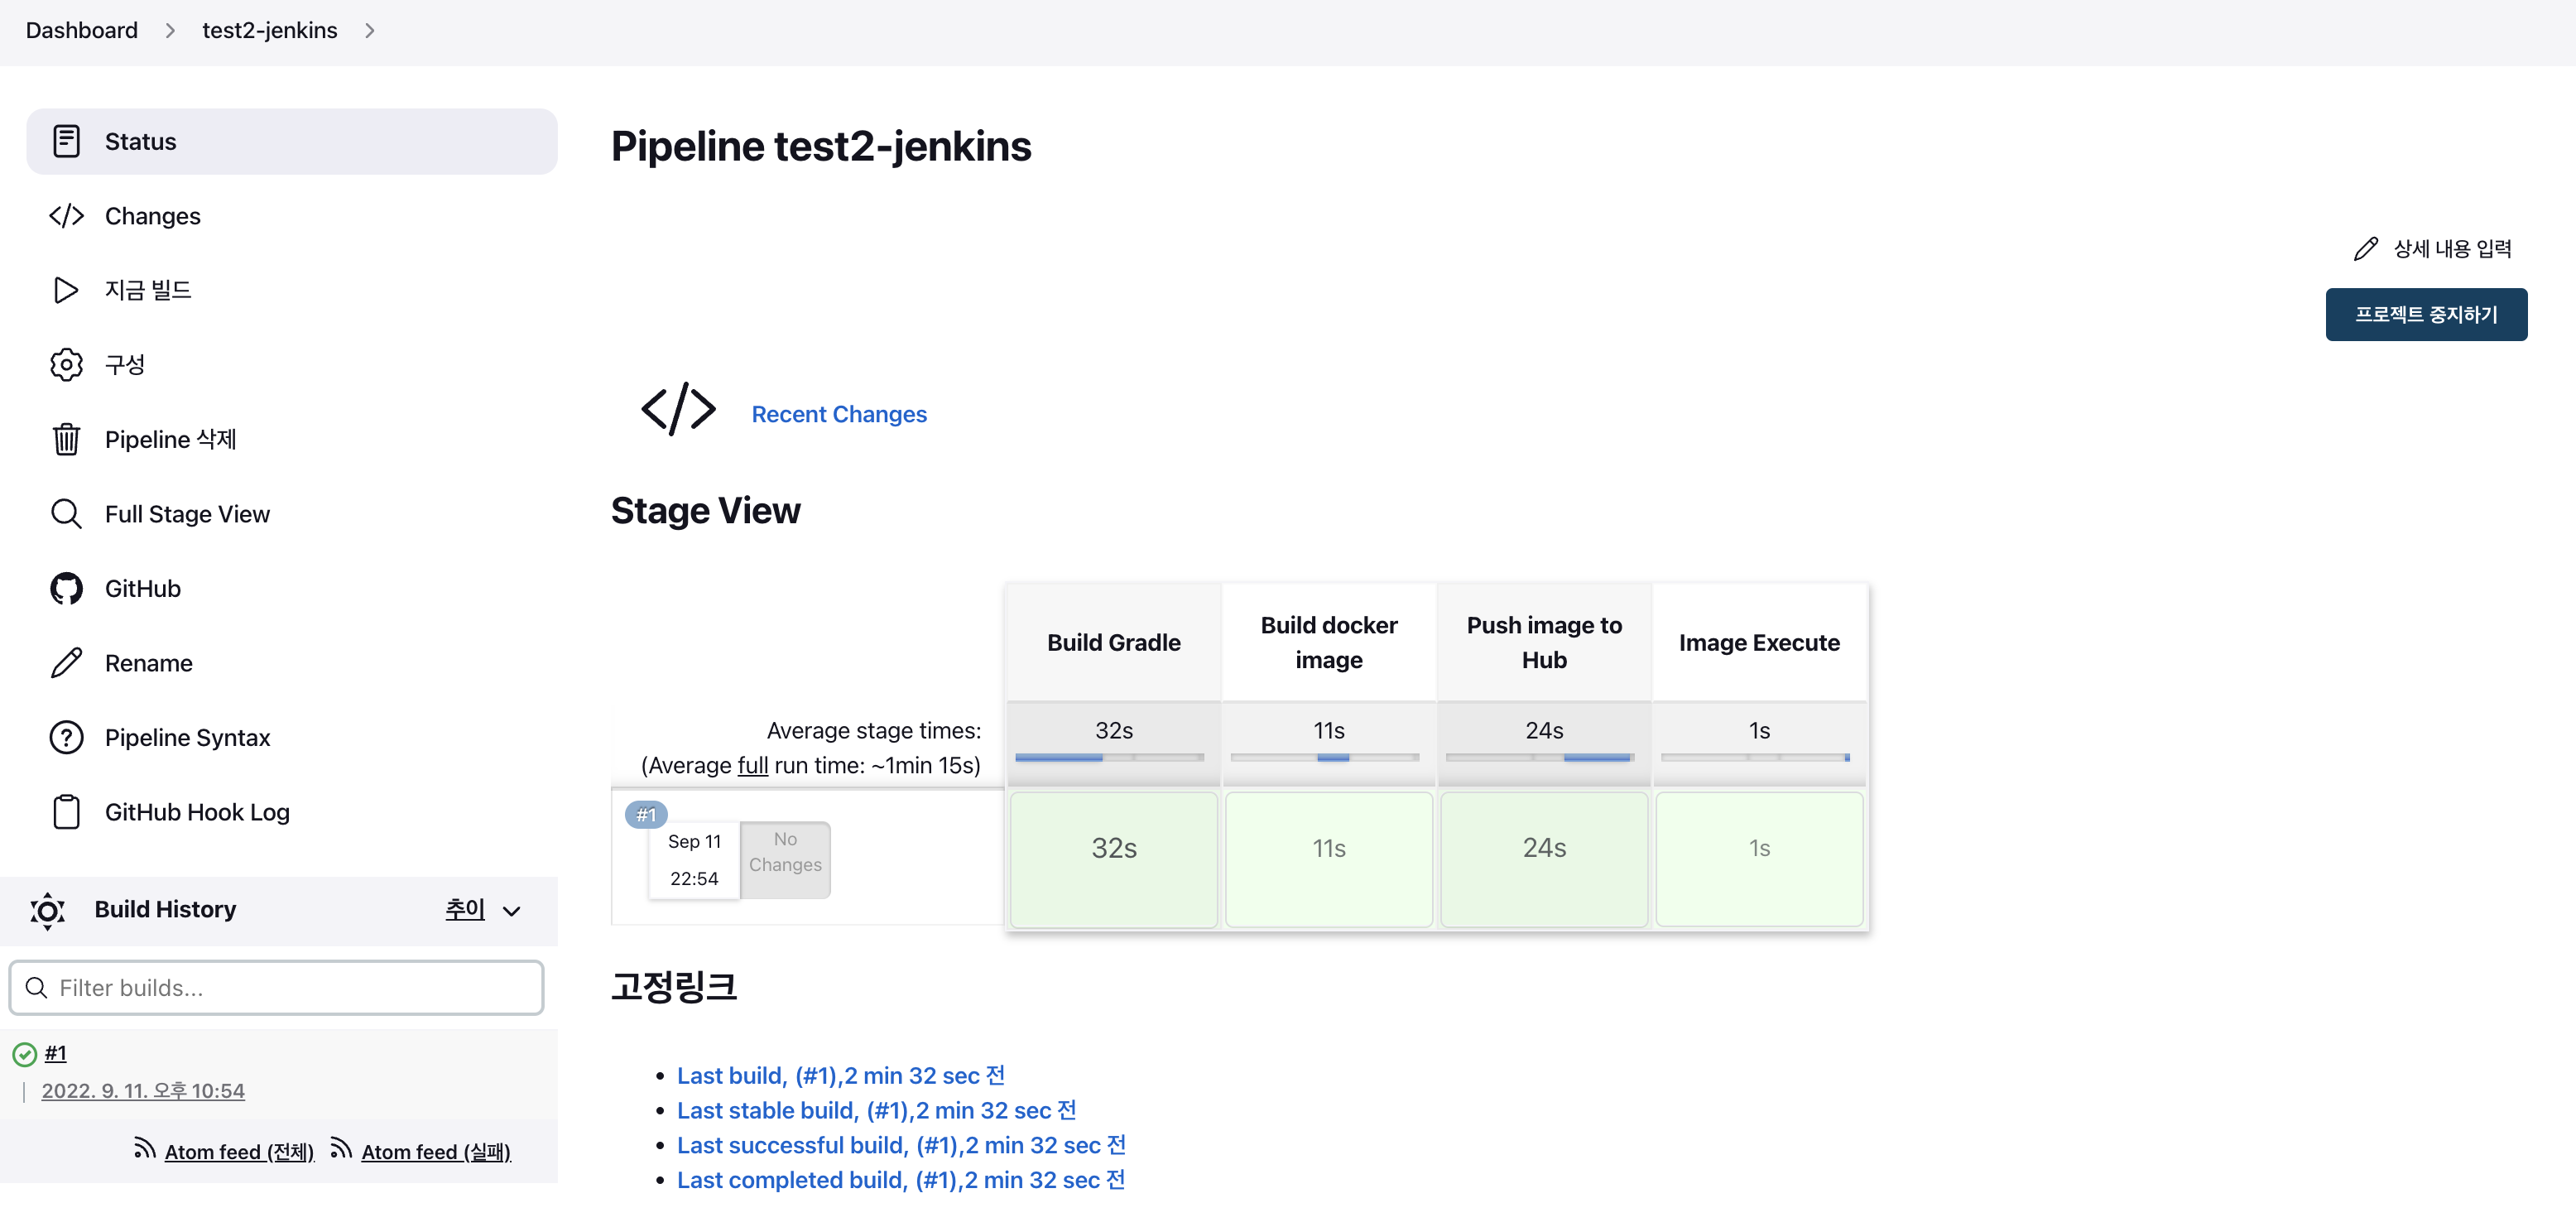Click the pencil icon beside 상세 내용 입력
The height and width of the screenshot is (1227, 2576).
pyautogui.click(x=2365, y=249)
